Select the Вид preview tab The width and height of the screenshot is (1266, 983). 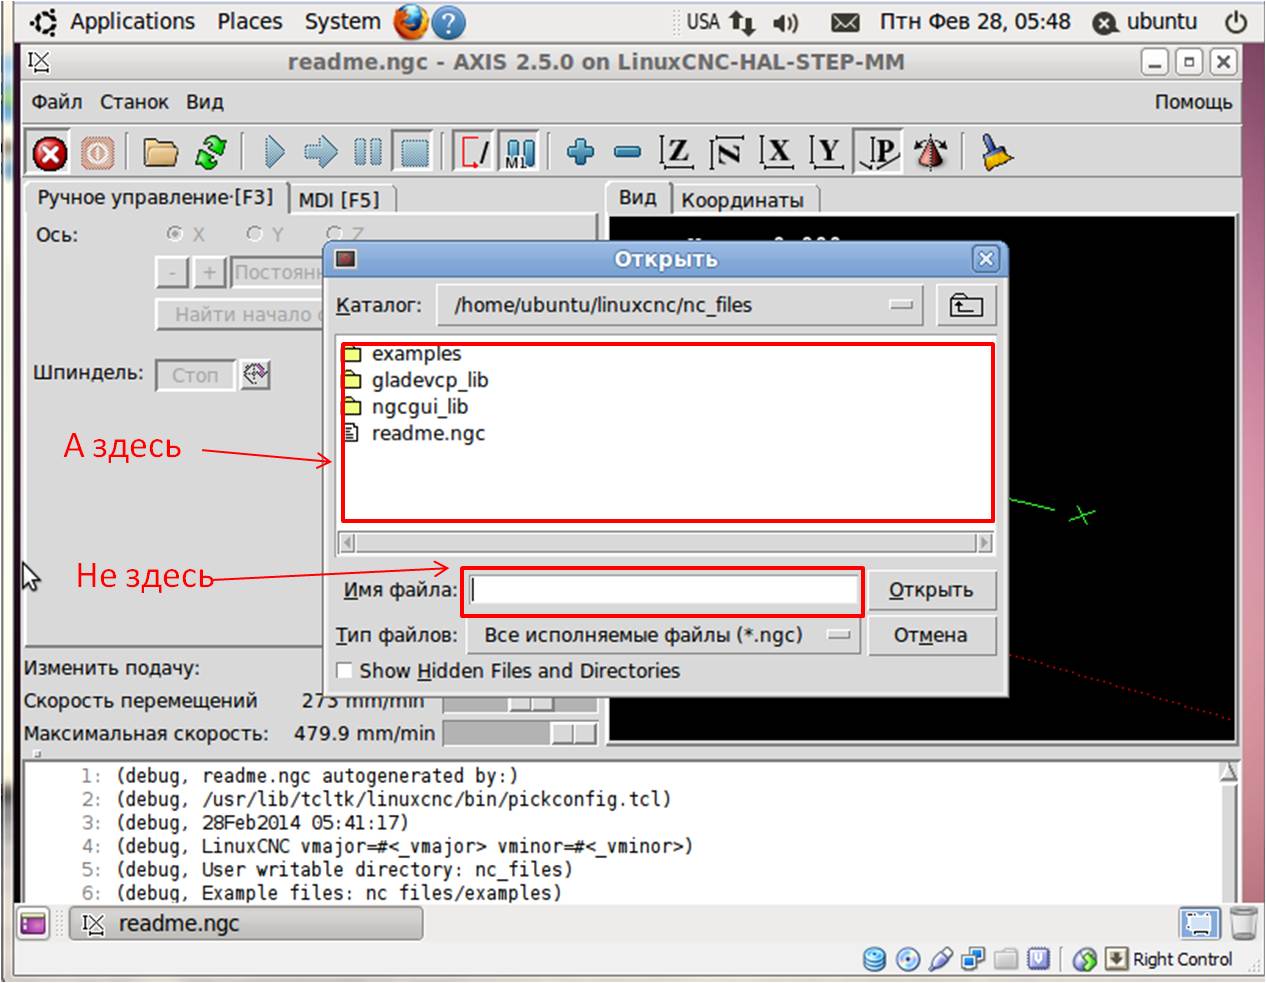(x=637, y=198)
